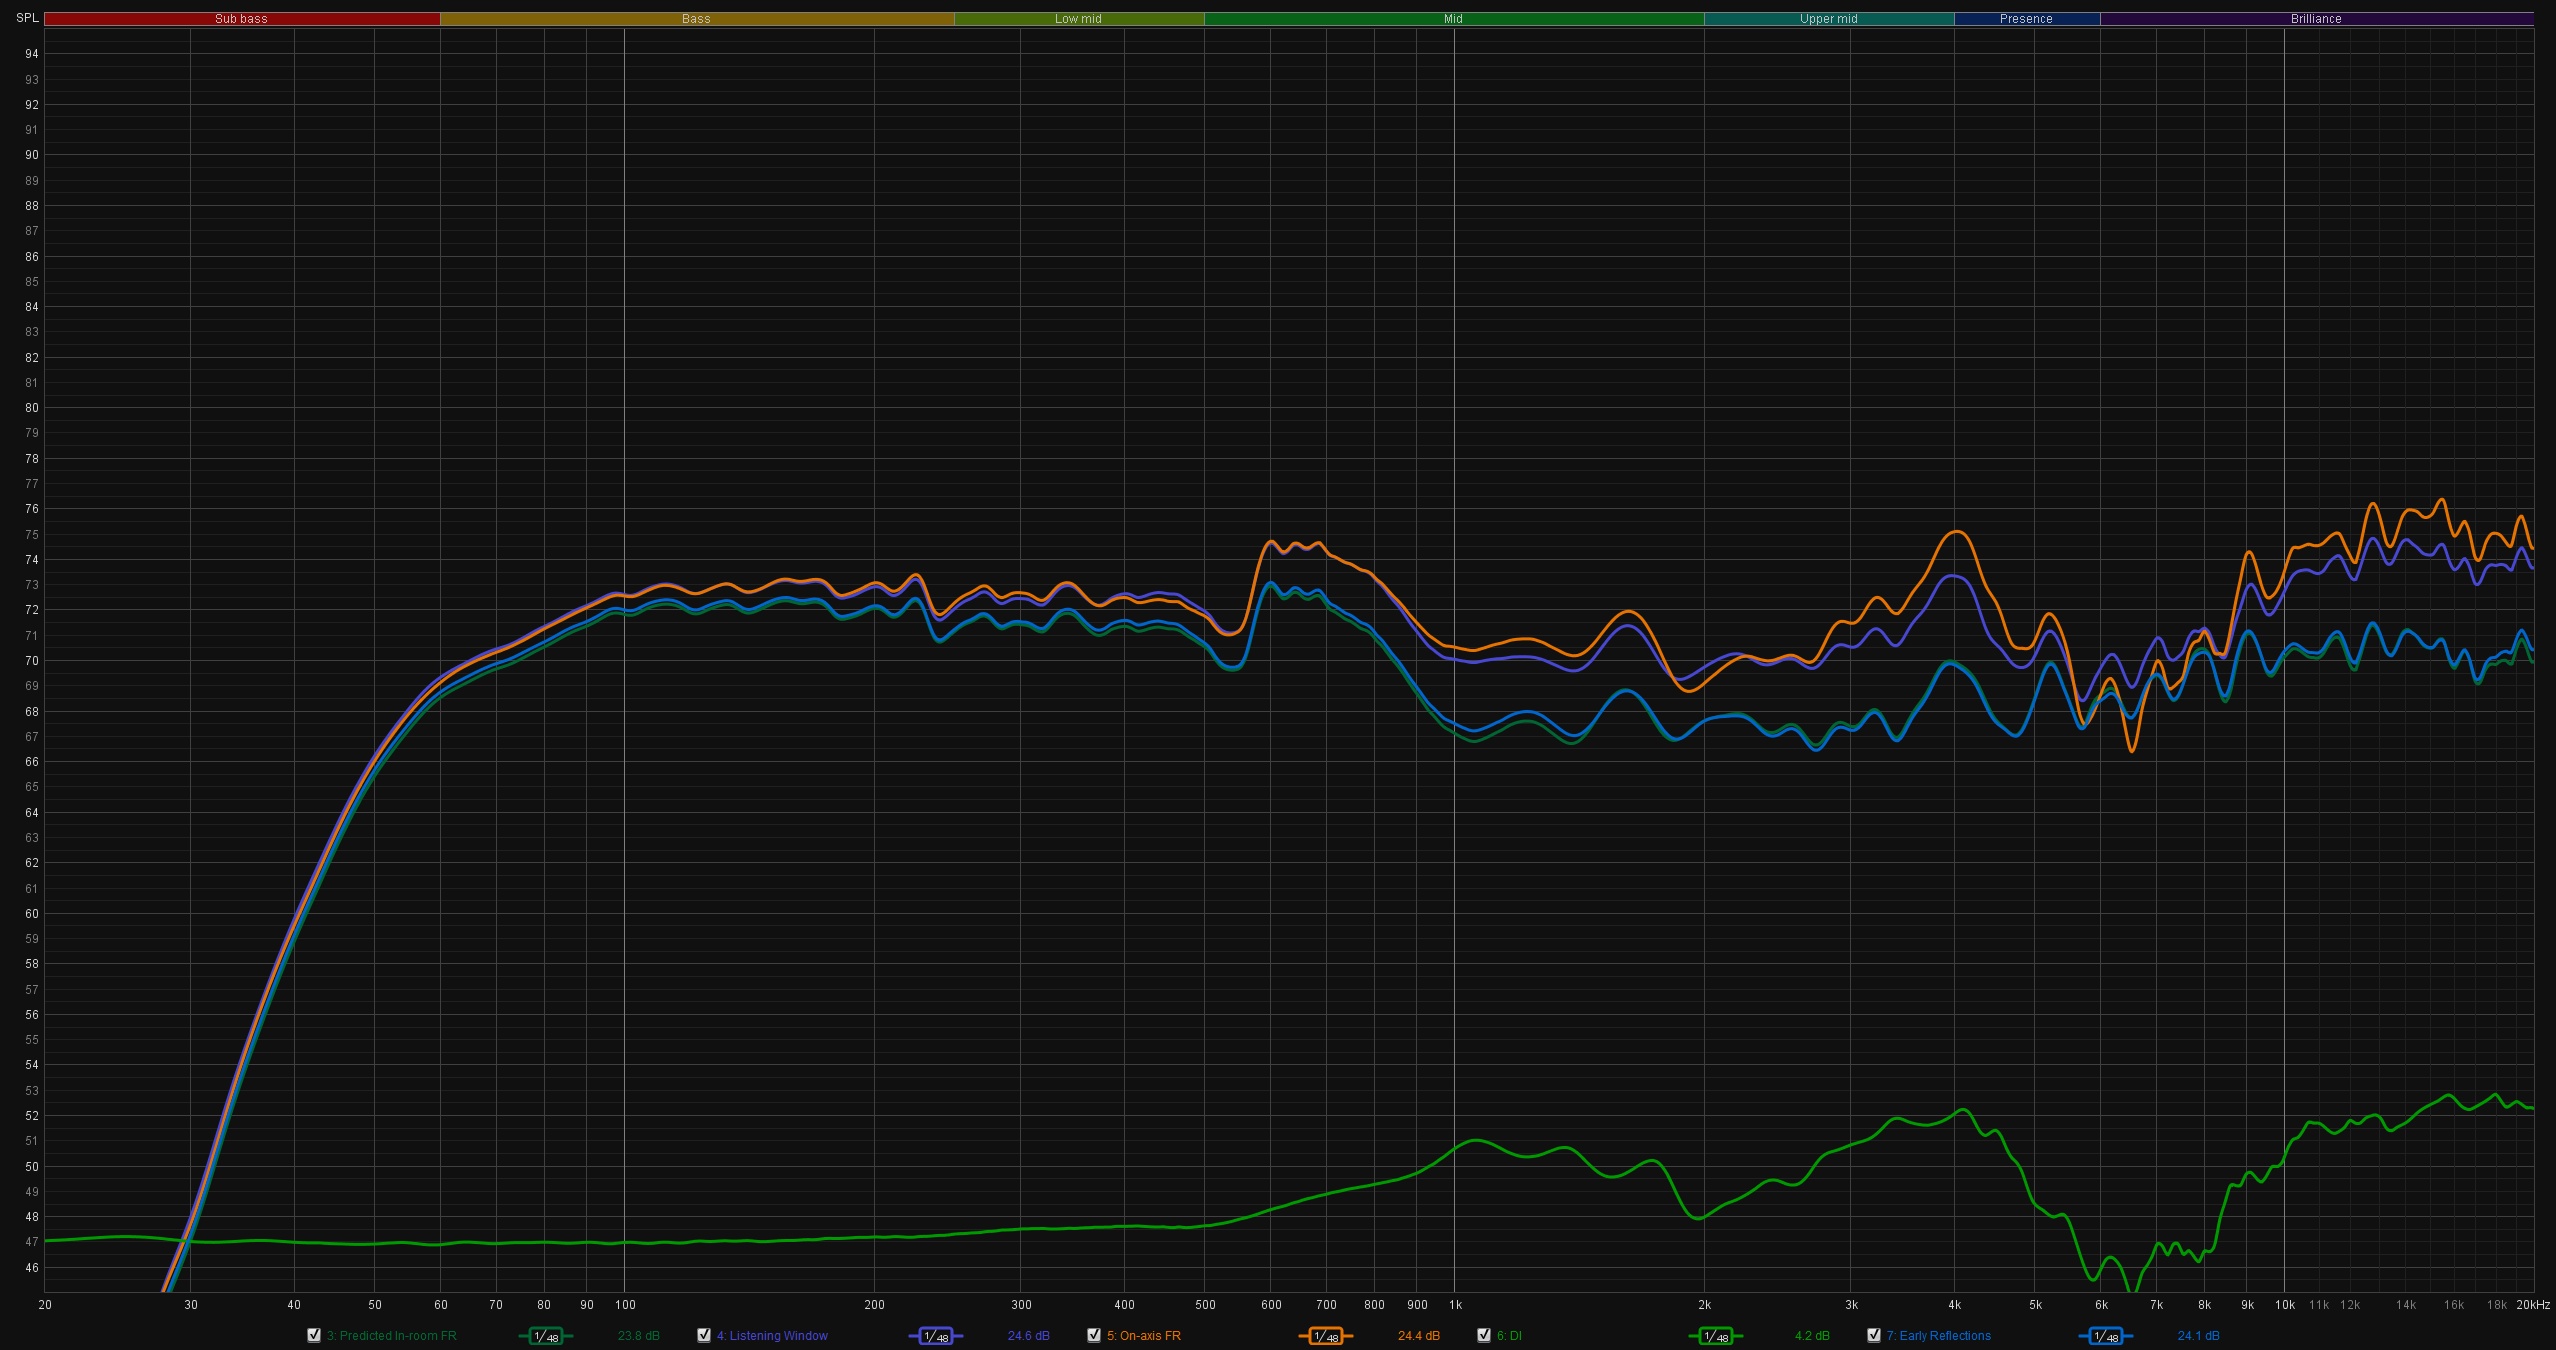Click the Sub bass frequency band header
Viewport: 2556px width, 1350px height.
[x=242, y=19]
